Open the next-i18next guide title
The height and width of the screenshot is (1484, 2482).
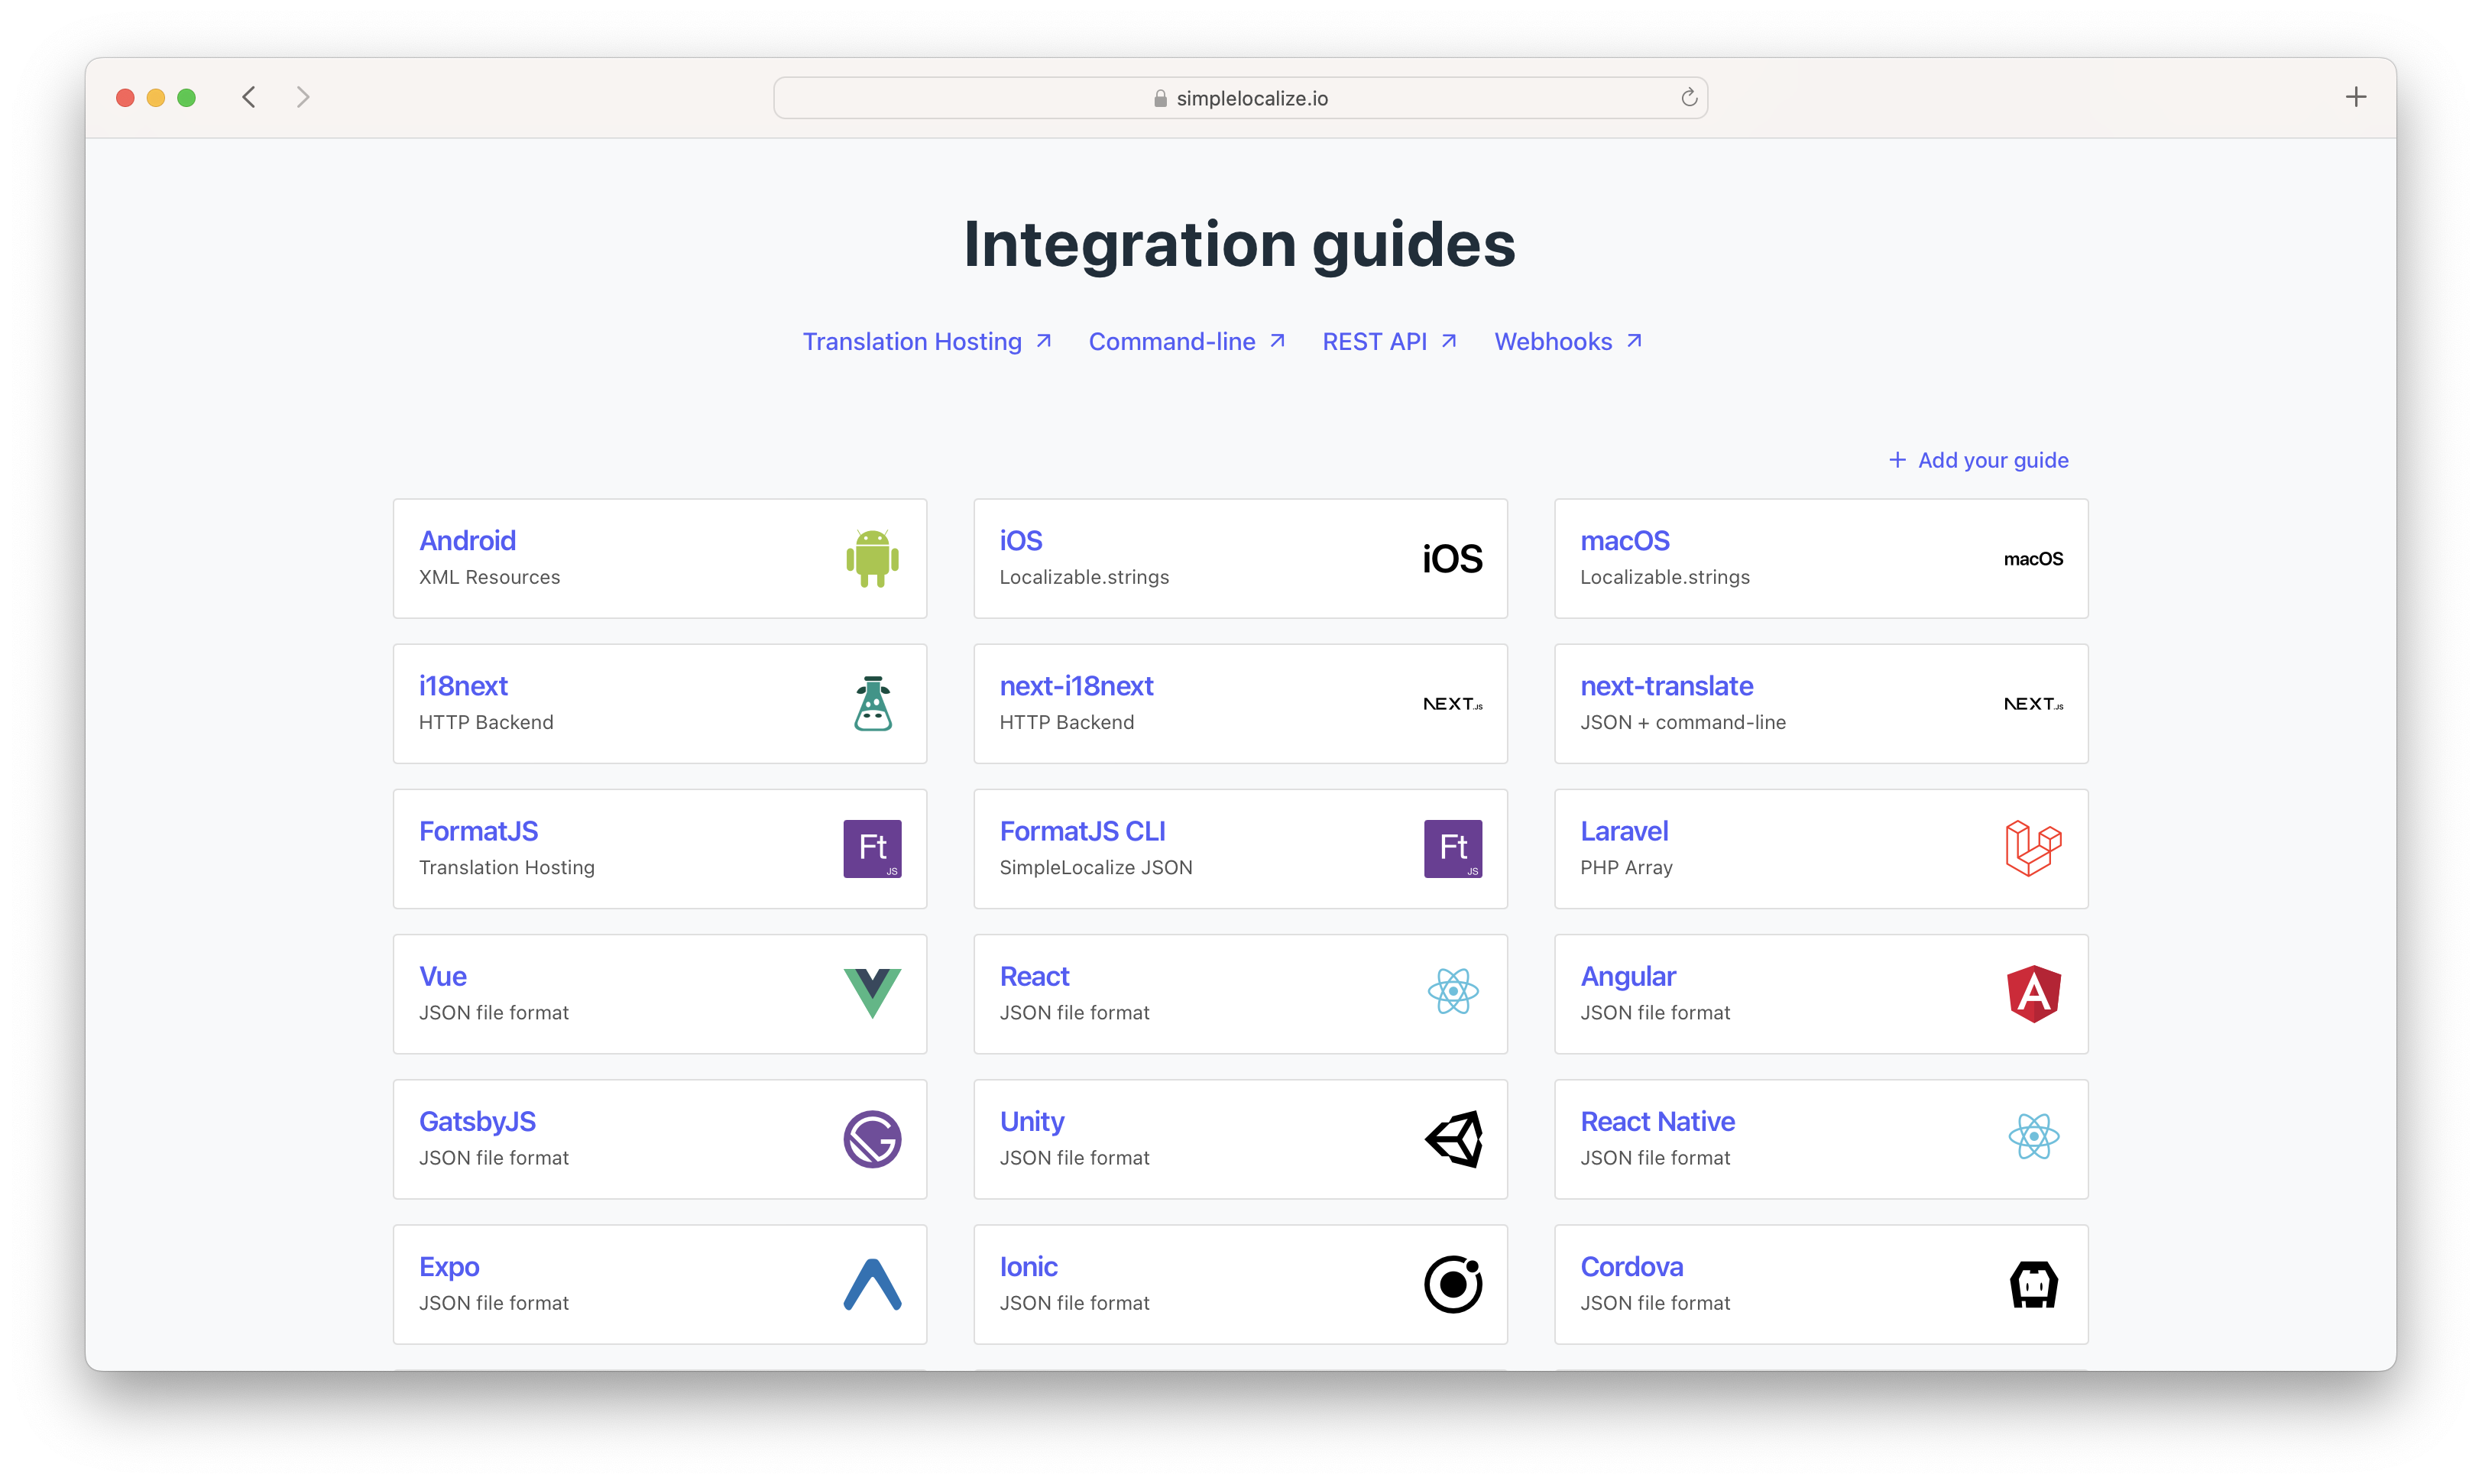[1076, 686]
